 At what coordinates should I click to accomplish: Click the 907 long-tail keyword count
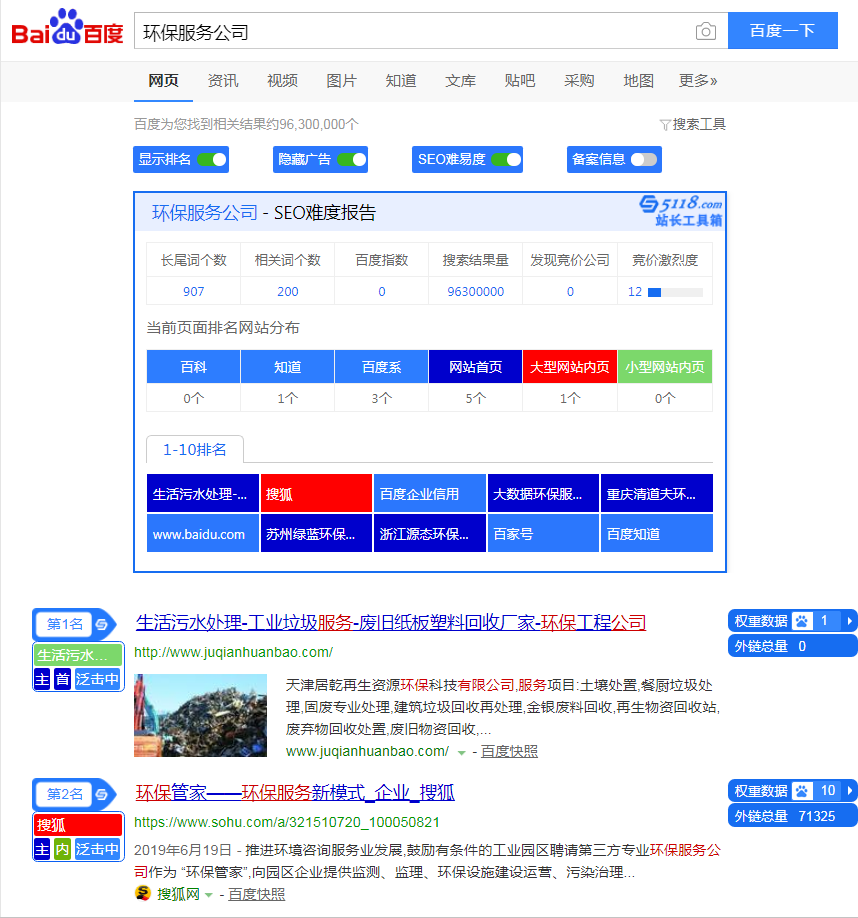click(193, 292)
